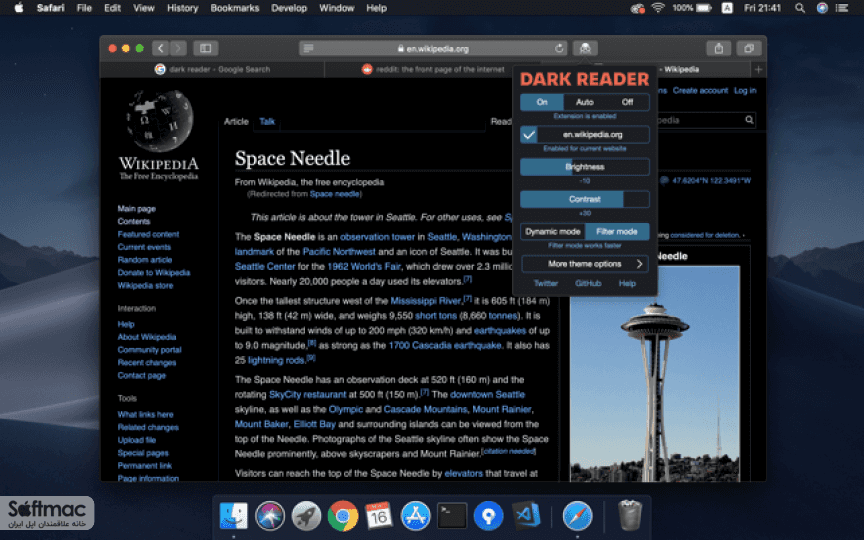Open the blue pin app in Dock
Image resolution: width=864 pixels, height=540 pixels.
(x=488, y=516)
